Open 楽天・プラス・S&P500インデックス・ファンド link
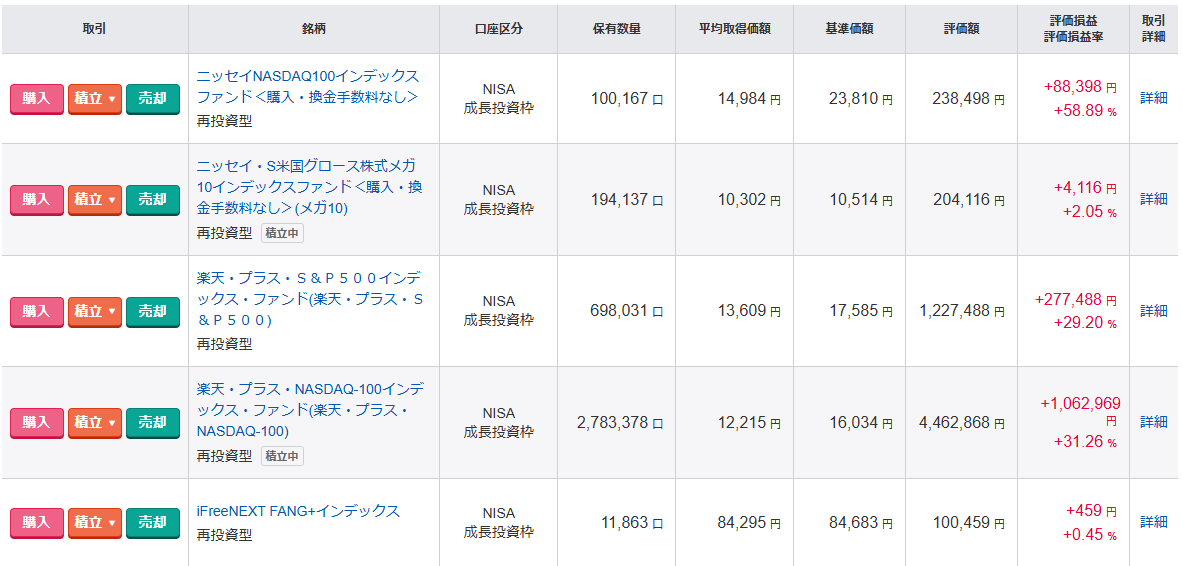The height and width of the screenshot is (566, 1183). tap(310, 299)
